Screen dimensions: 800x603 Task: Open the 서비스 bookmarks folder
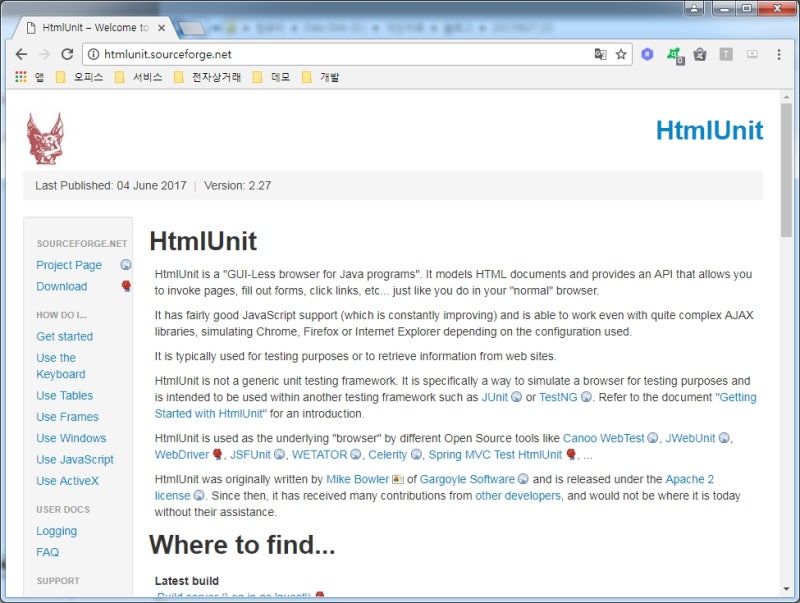click(x=138, y=77)
